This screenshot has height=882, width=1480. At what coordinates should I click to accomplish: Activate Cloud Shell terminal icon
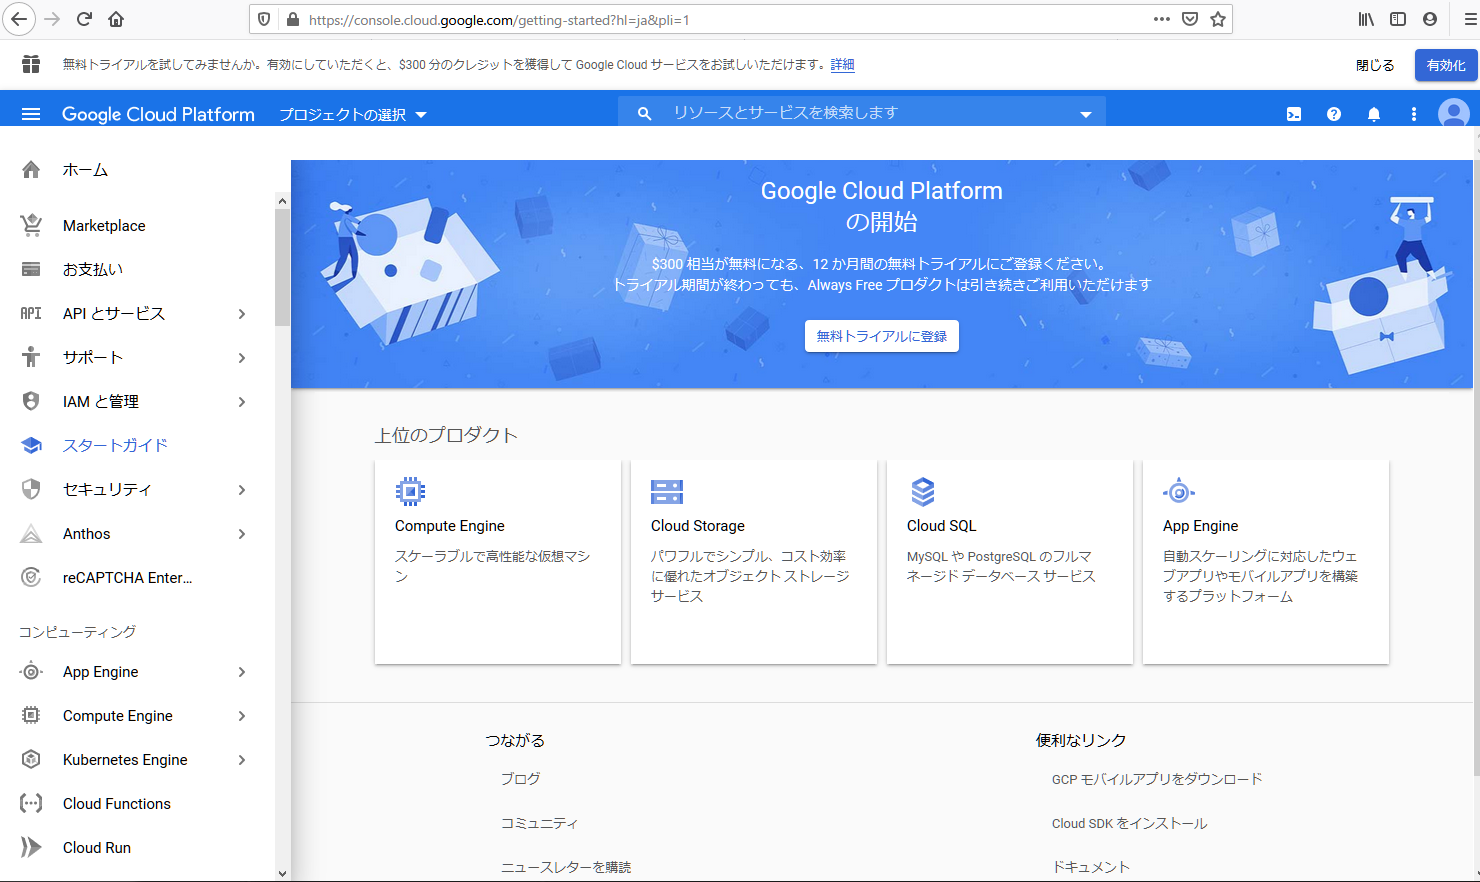click(x=1294, y=114)
